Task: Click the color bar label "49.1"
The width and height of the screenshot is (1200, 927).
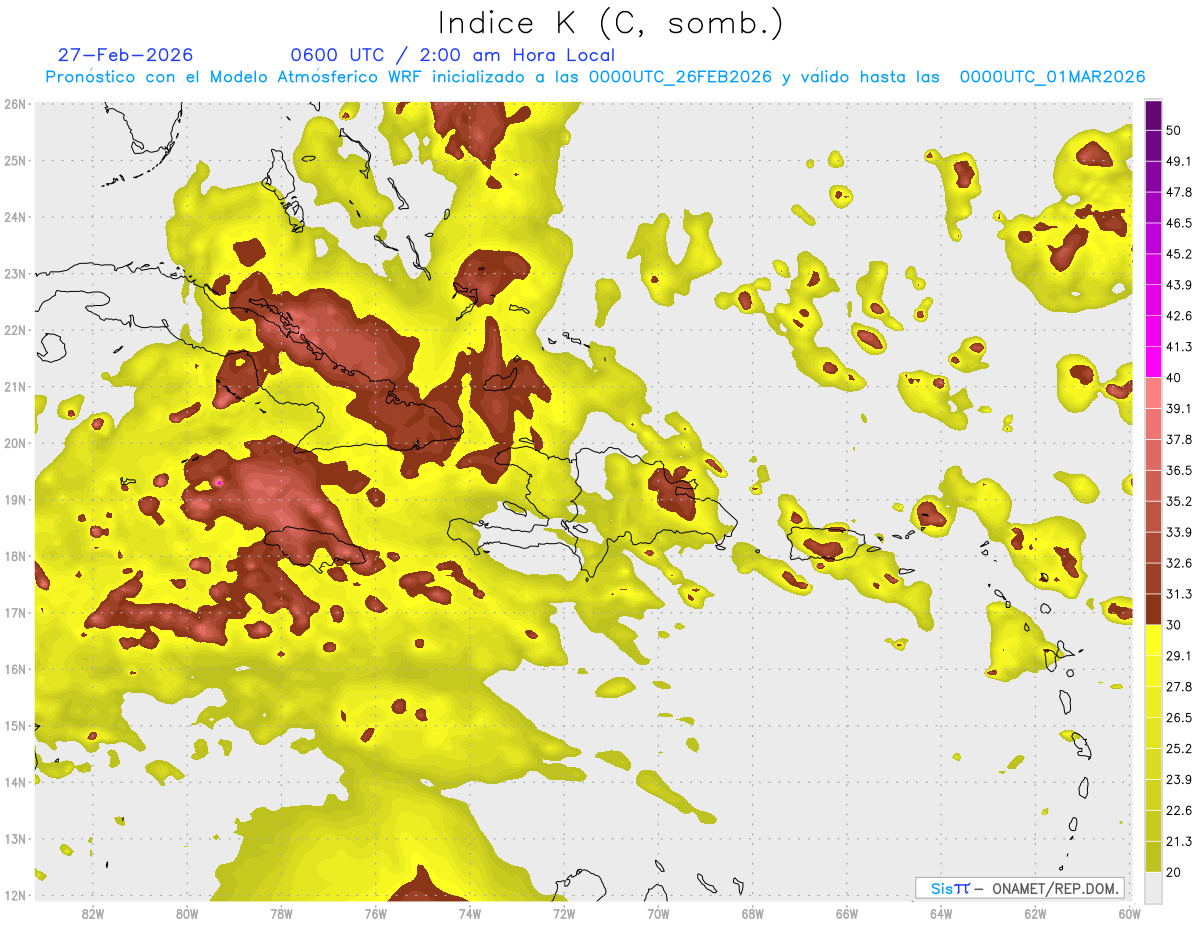Action: point(1178,161)
